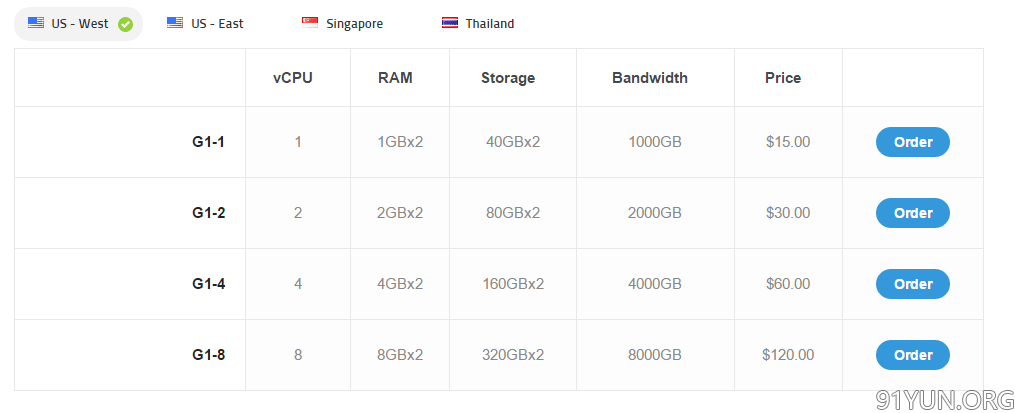Click the US flag icon beside US - East
Image resolution: width=1015 pixels, height=413 pixels.
(x=175, y=23)
